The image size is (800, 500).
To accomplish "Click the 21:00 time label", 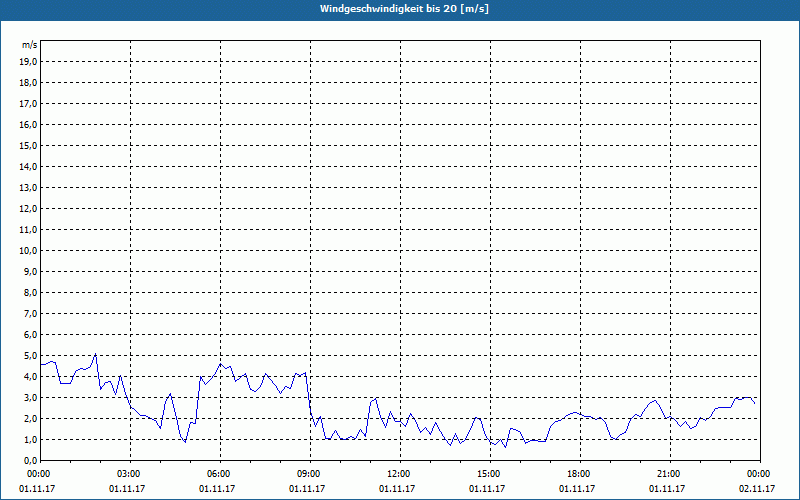I will point(669,474).
